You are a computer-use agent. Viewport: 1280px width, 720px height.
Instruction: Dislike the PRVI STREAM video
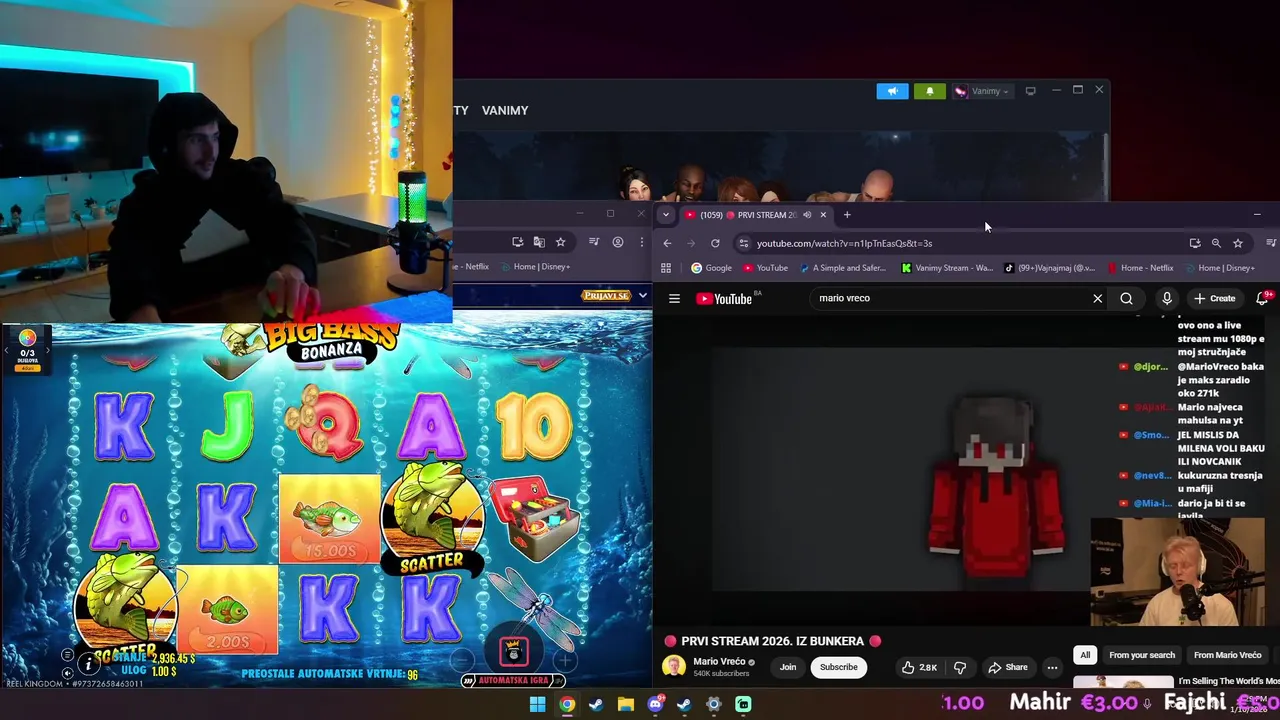960,667
